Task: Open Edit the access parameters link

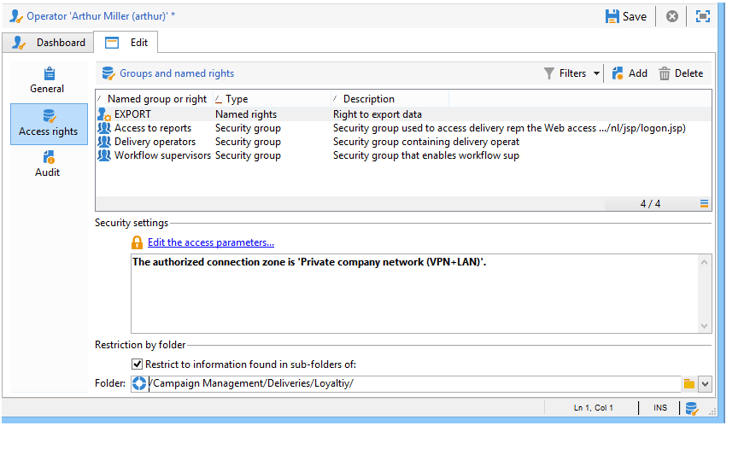Action: tap(211, 242)
